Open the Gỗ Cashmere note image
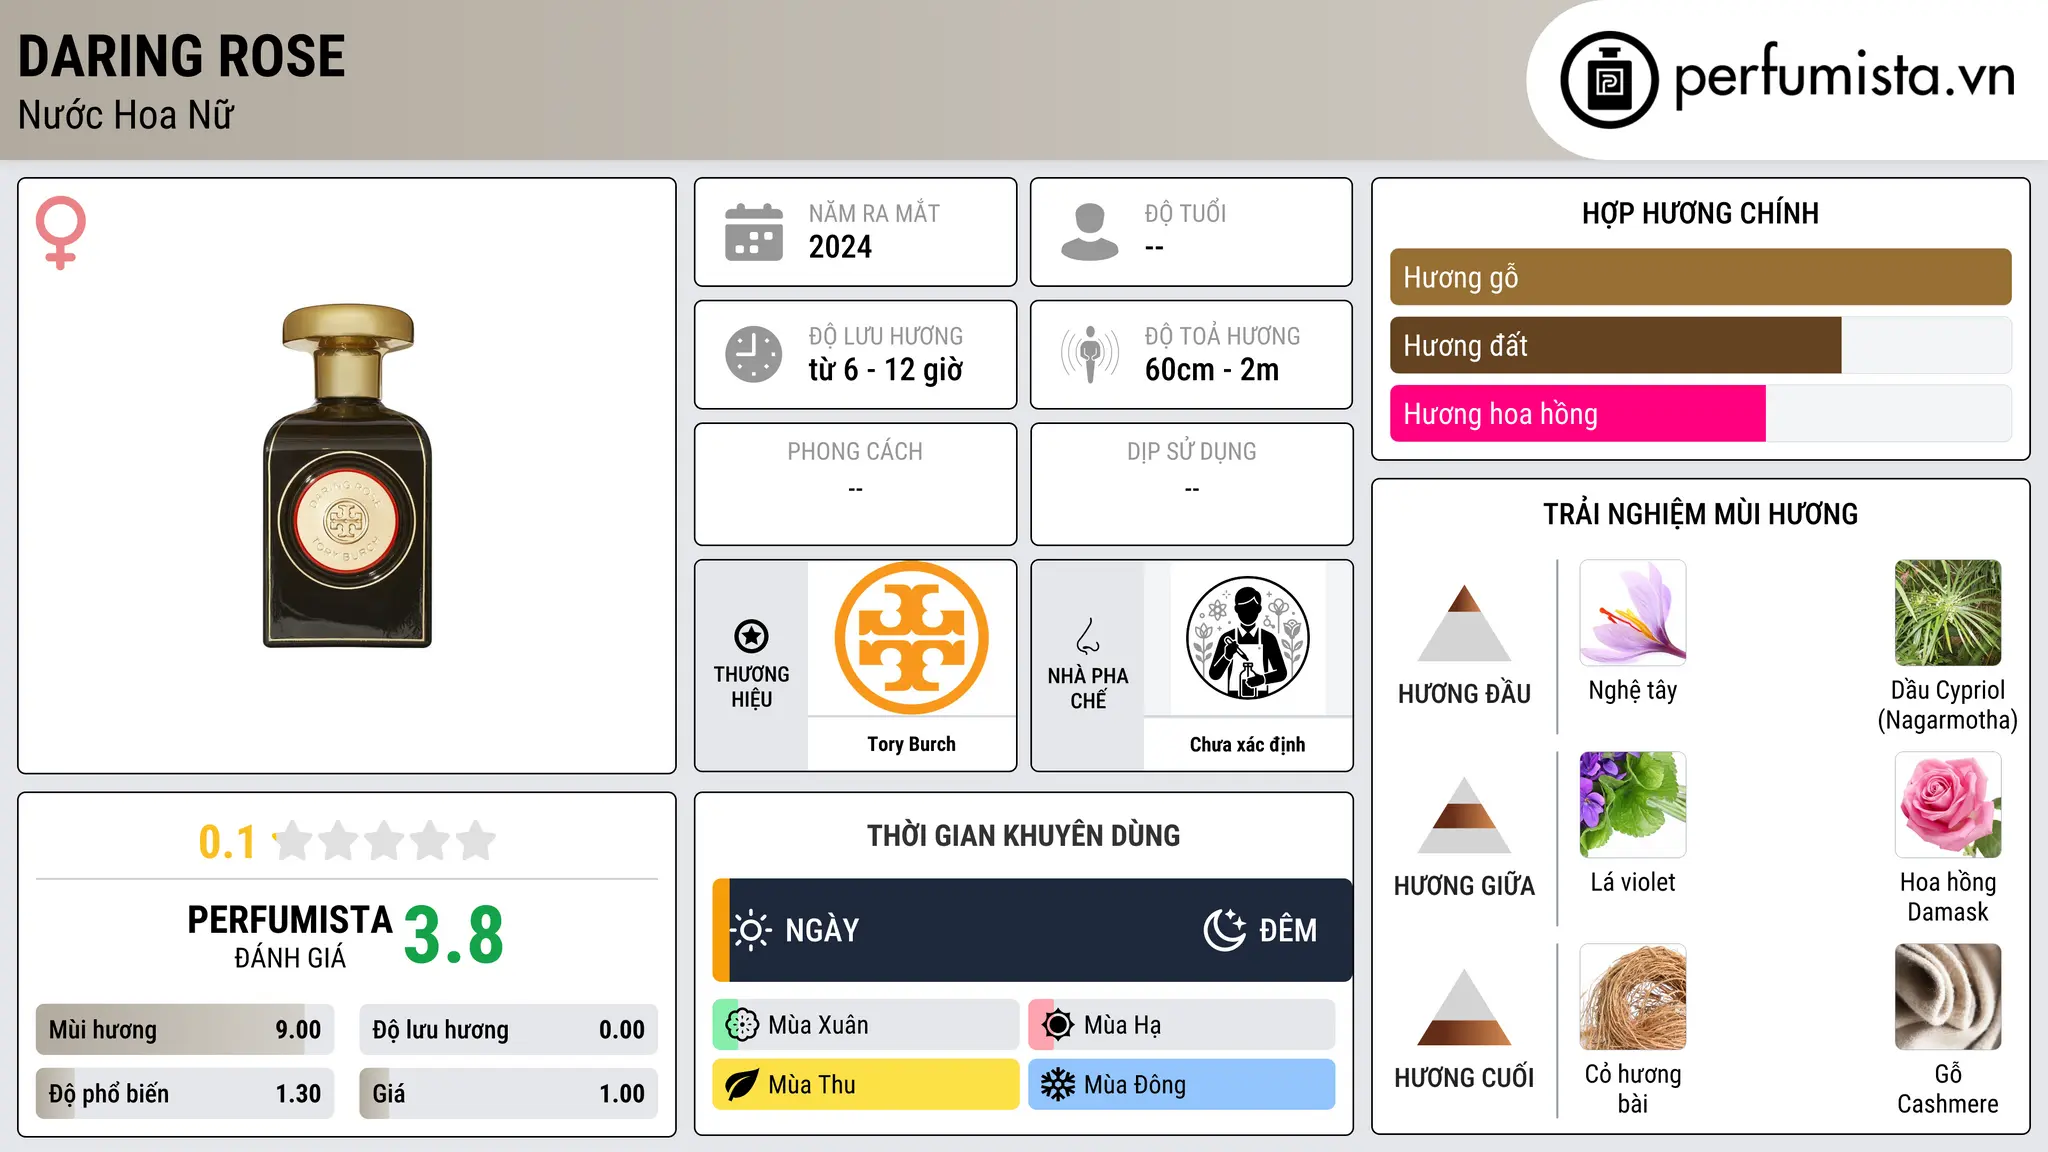 (x=1948, y=997)
